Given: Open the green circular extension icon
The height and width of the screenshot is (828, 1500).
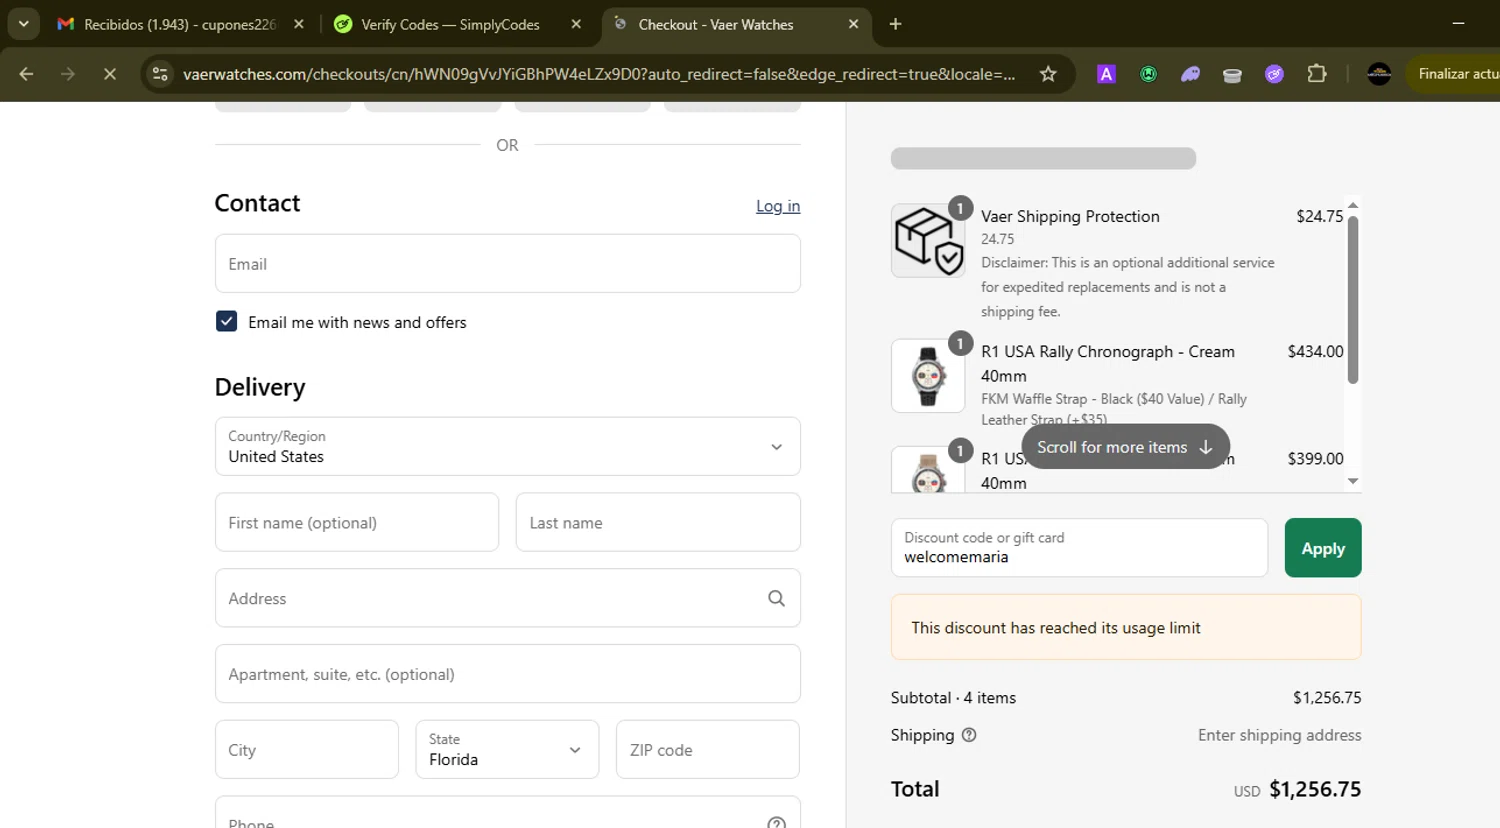Looking at the screenshot, I should [x=1148, y=74].
